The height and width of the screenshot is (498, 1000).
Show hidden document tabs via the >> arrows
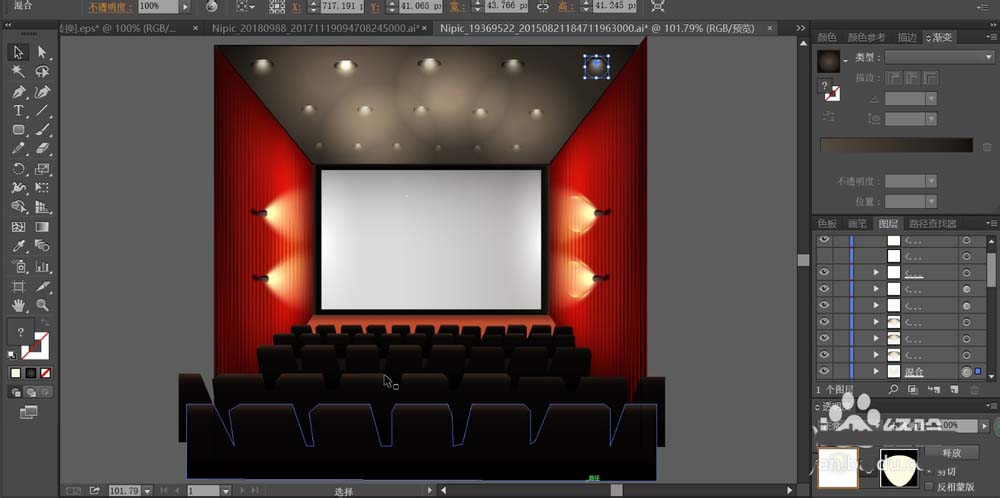click(x=801, y=28)
